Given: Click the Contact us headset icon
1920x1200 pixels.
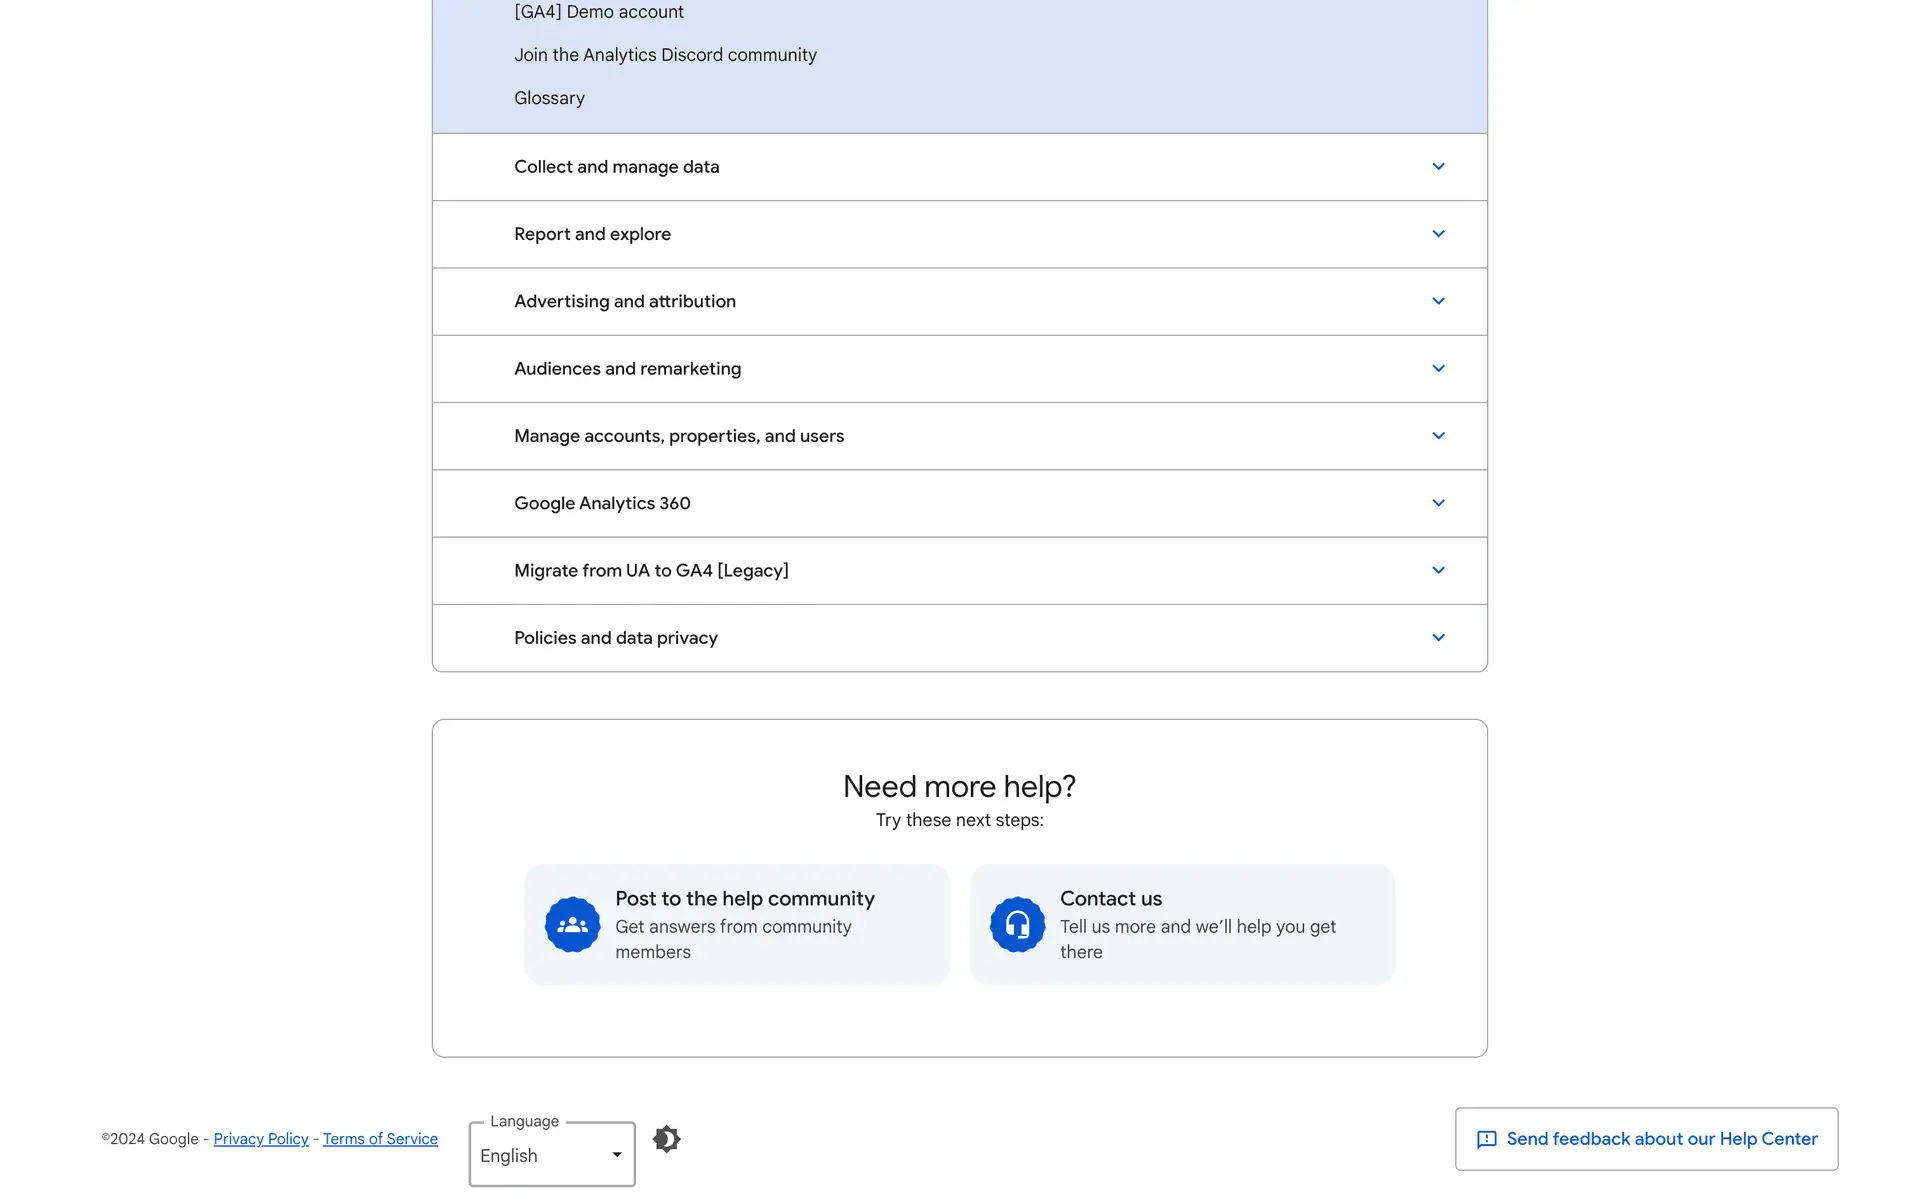Looking at the screenshot, I should [1017, 925].
